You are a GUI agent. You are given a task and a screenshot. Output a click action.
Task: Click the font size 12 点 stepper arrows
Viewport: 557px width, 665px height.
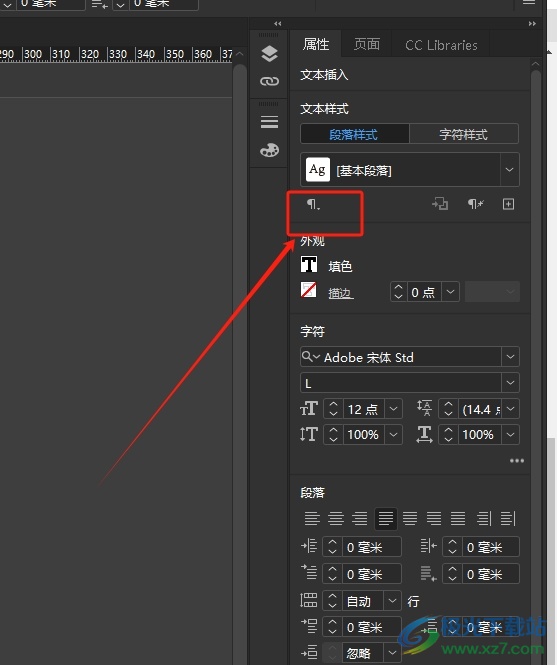[x=333, y=409]
